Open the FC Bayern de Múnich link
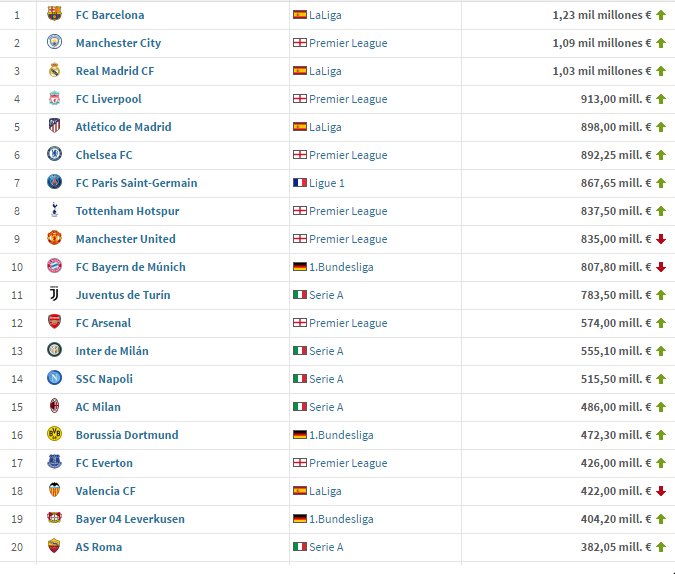The width and height of the screenshot is (675, 574). (130, 267)
